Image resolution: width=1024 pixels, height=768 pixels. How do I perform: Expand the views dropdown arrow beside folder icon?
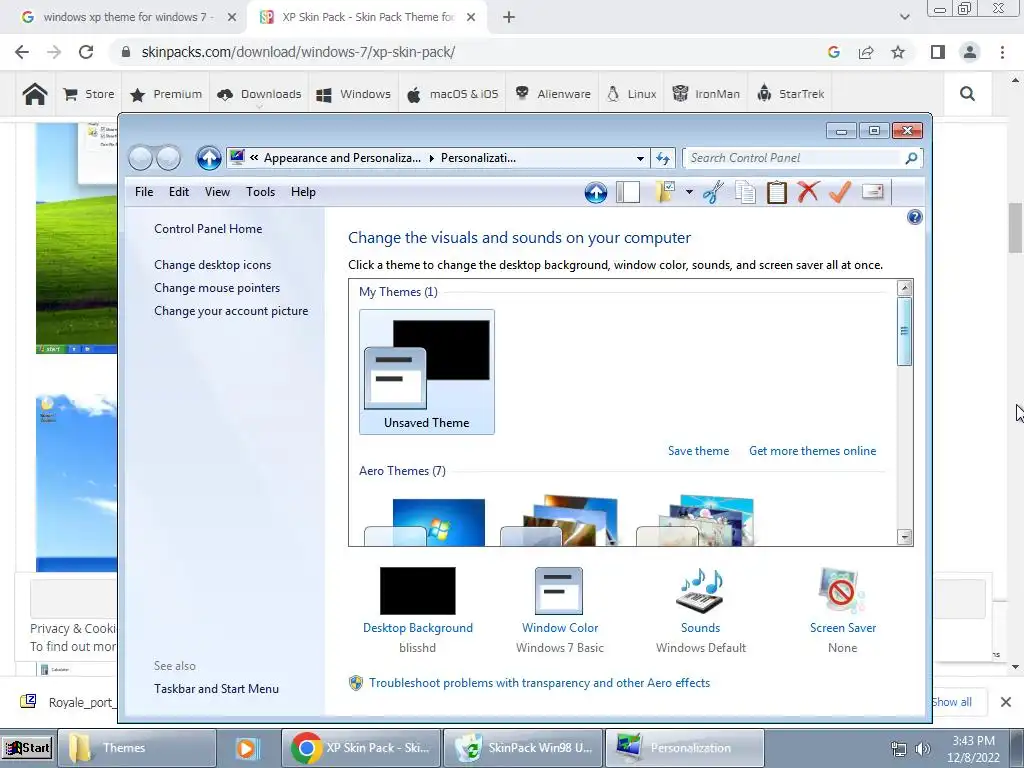(x=689, y=192)
